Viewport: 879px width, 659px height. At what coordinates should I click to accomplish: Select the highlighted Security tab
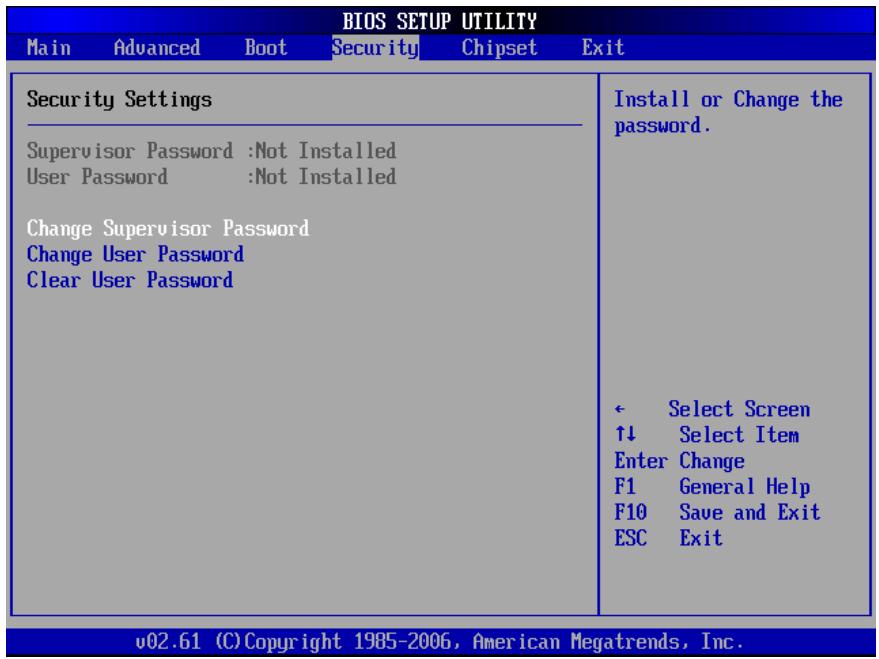click(375, 48)
